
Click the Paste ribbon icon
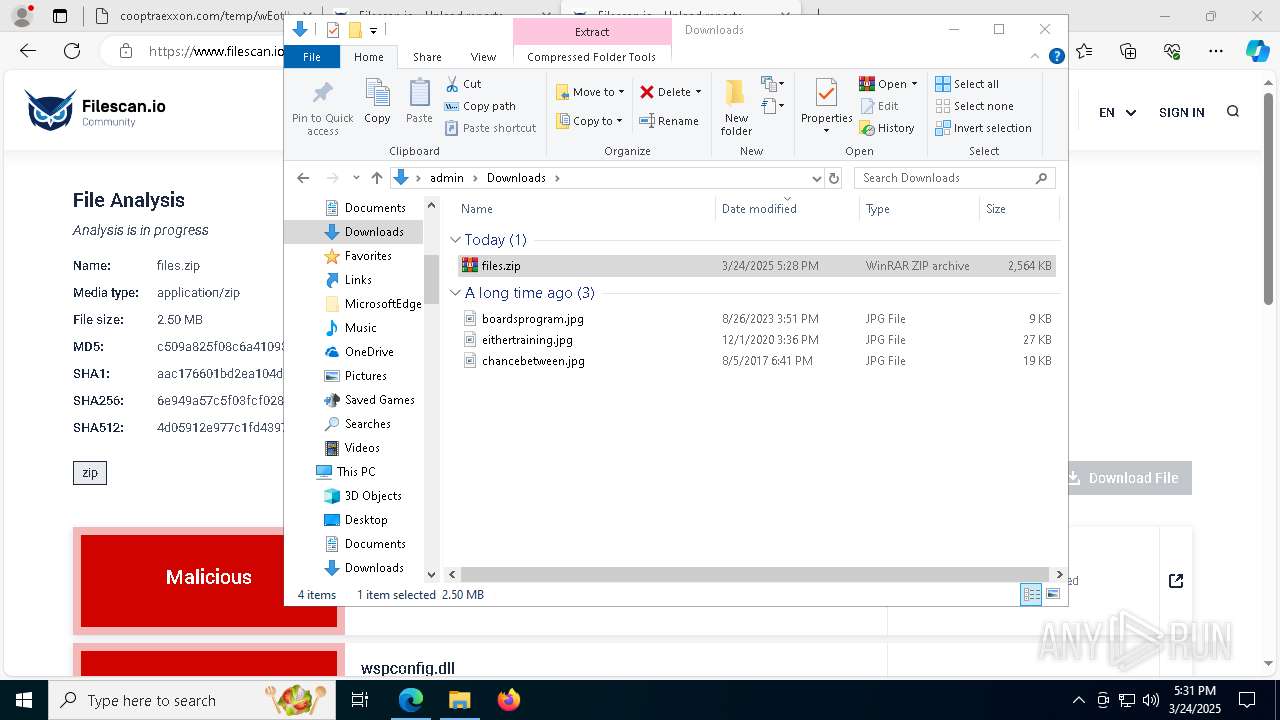(419, 101)
